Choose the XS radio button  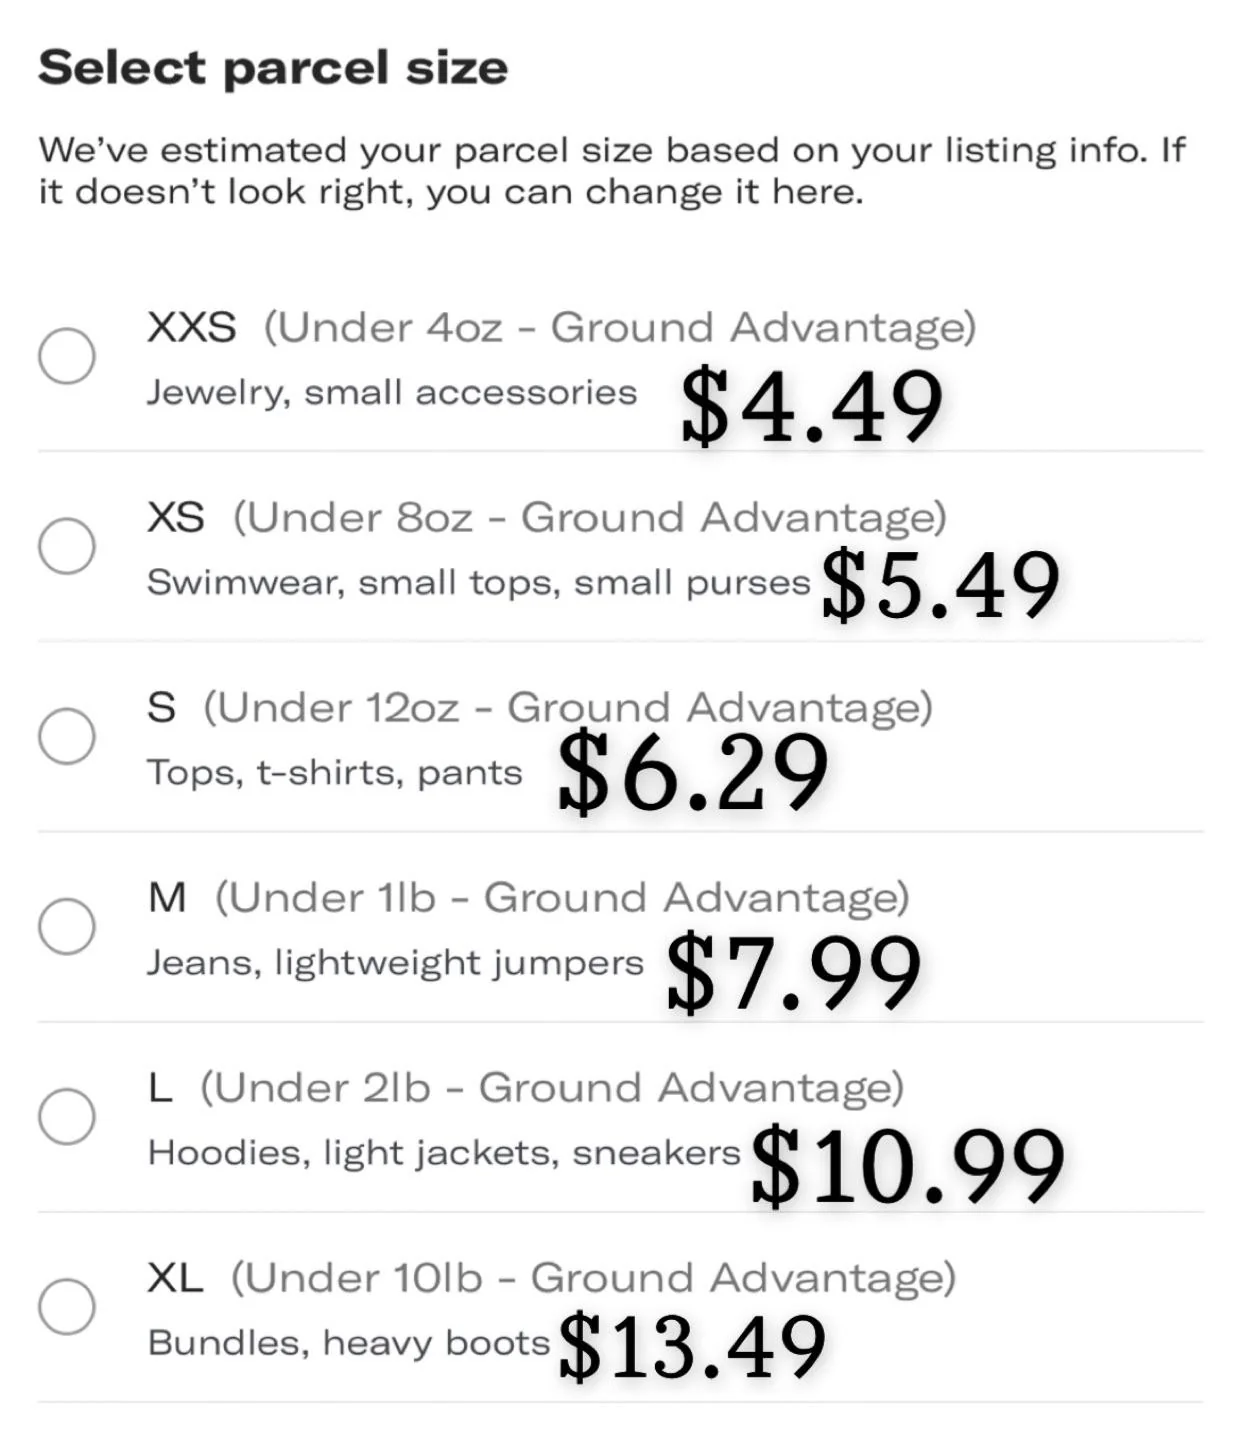pos(67,546)
